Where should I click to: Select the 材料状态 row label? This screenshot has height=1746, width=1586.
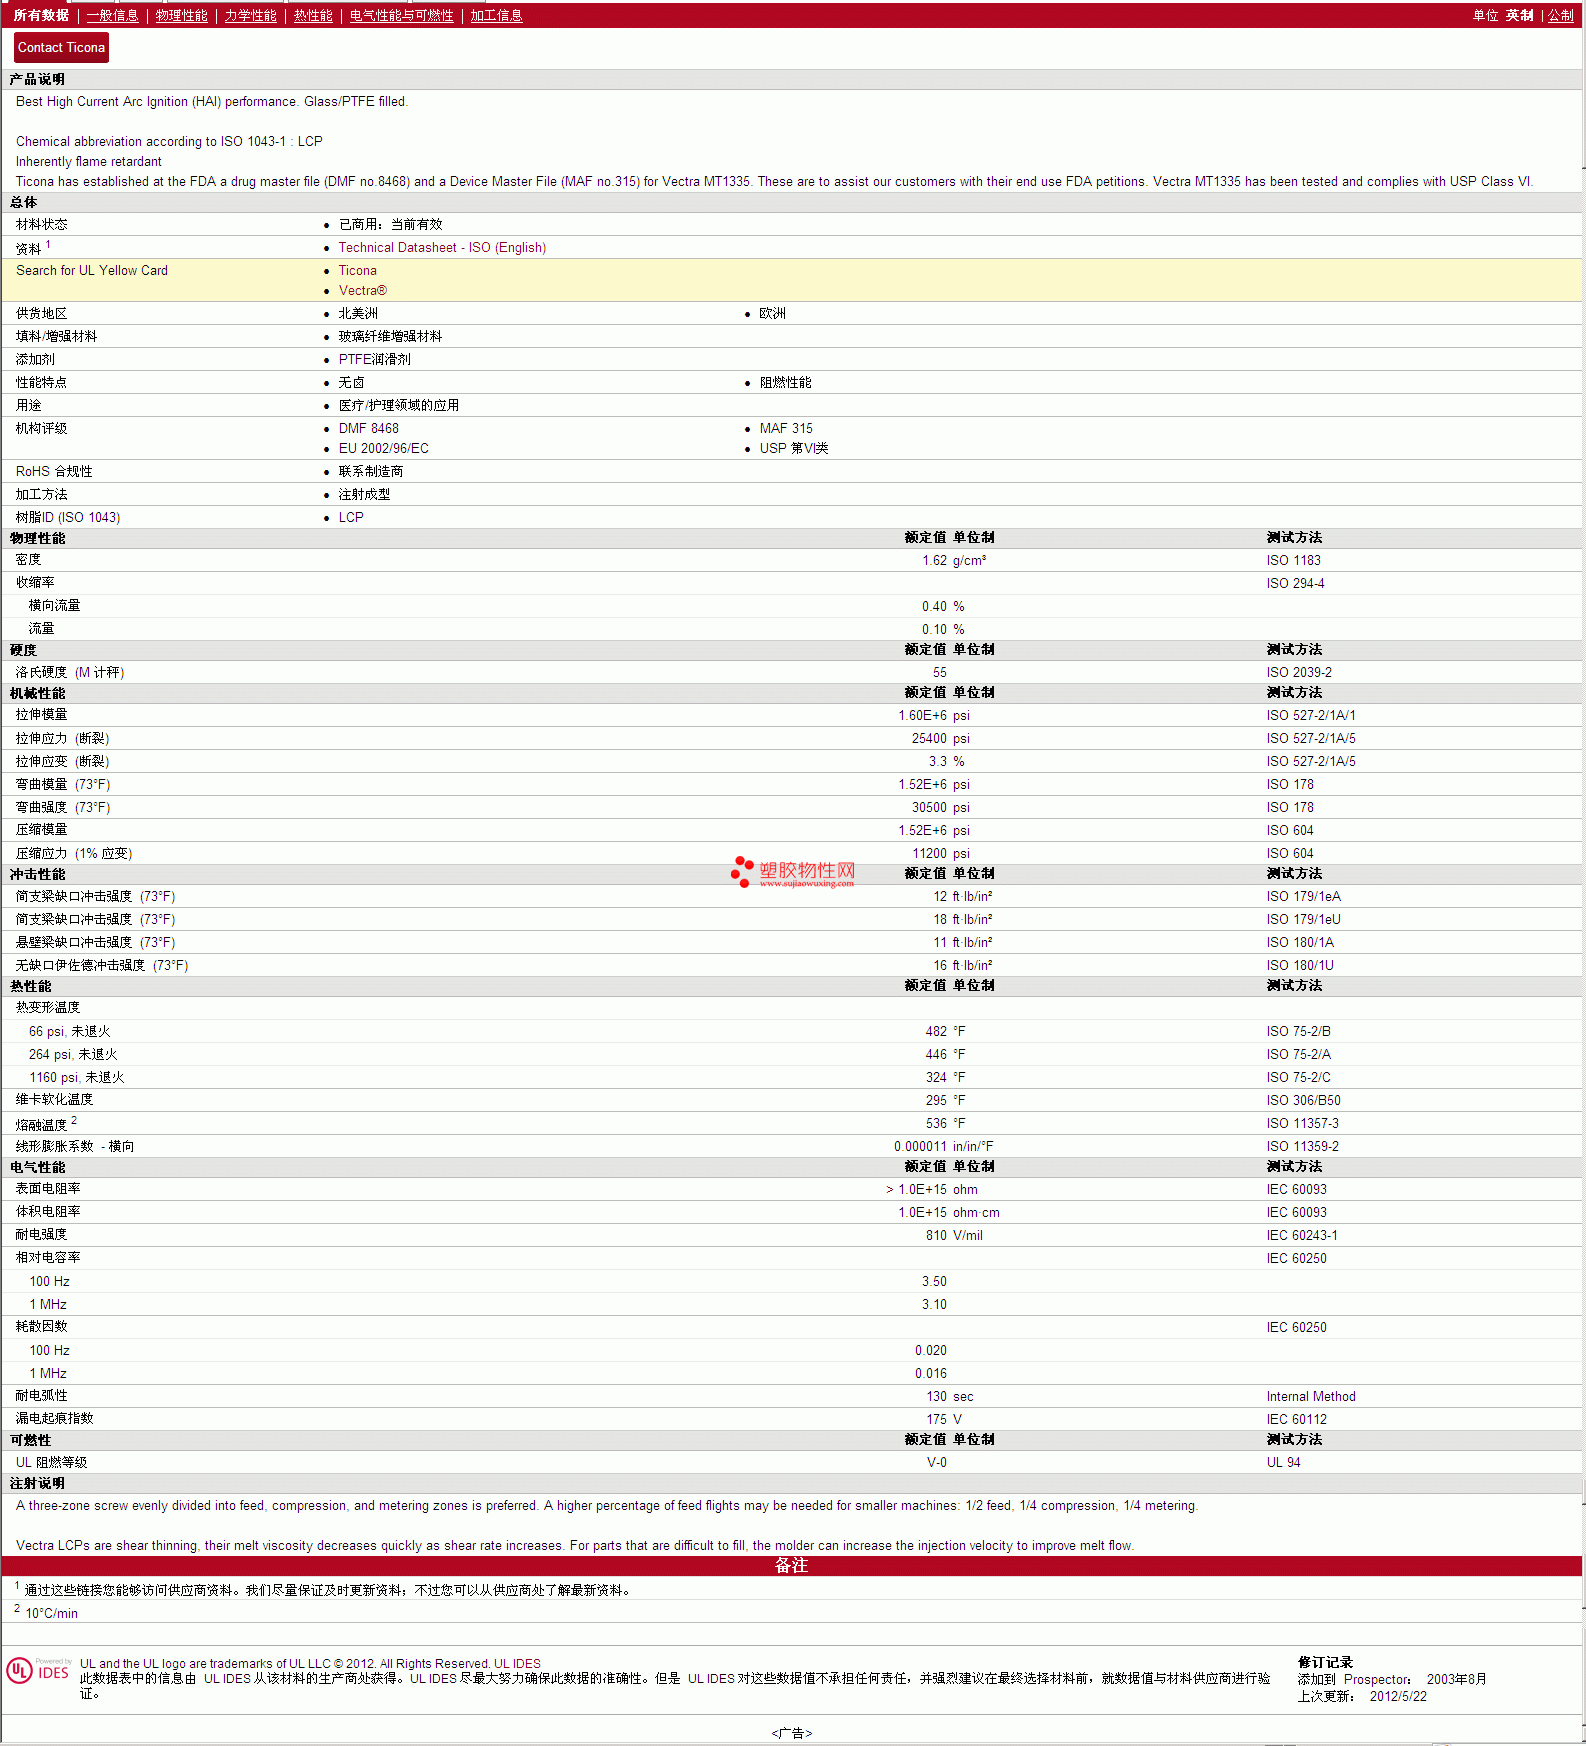pos(41,224)
